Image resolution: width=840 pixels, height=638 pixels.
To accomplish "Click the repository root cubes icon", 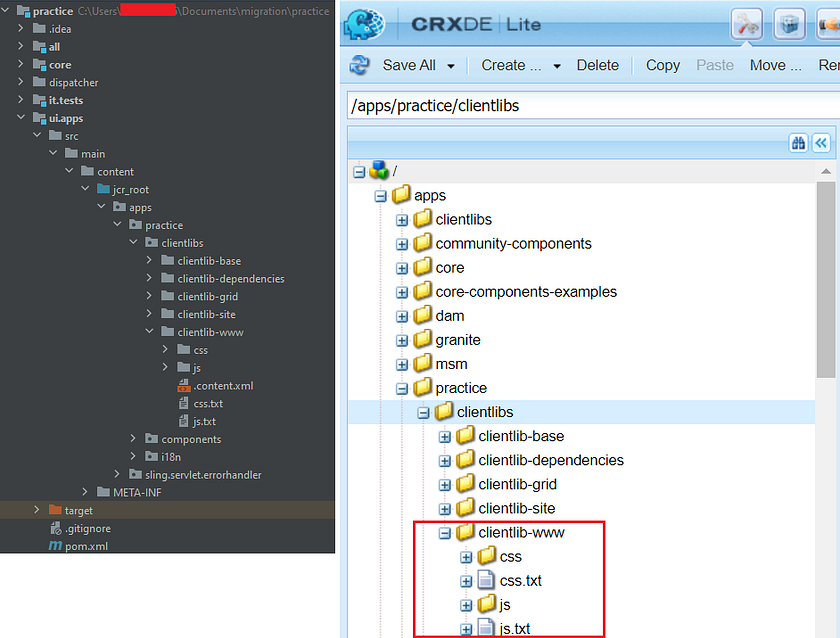I will pyautogui.click(x=379, y=170).
